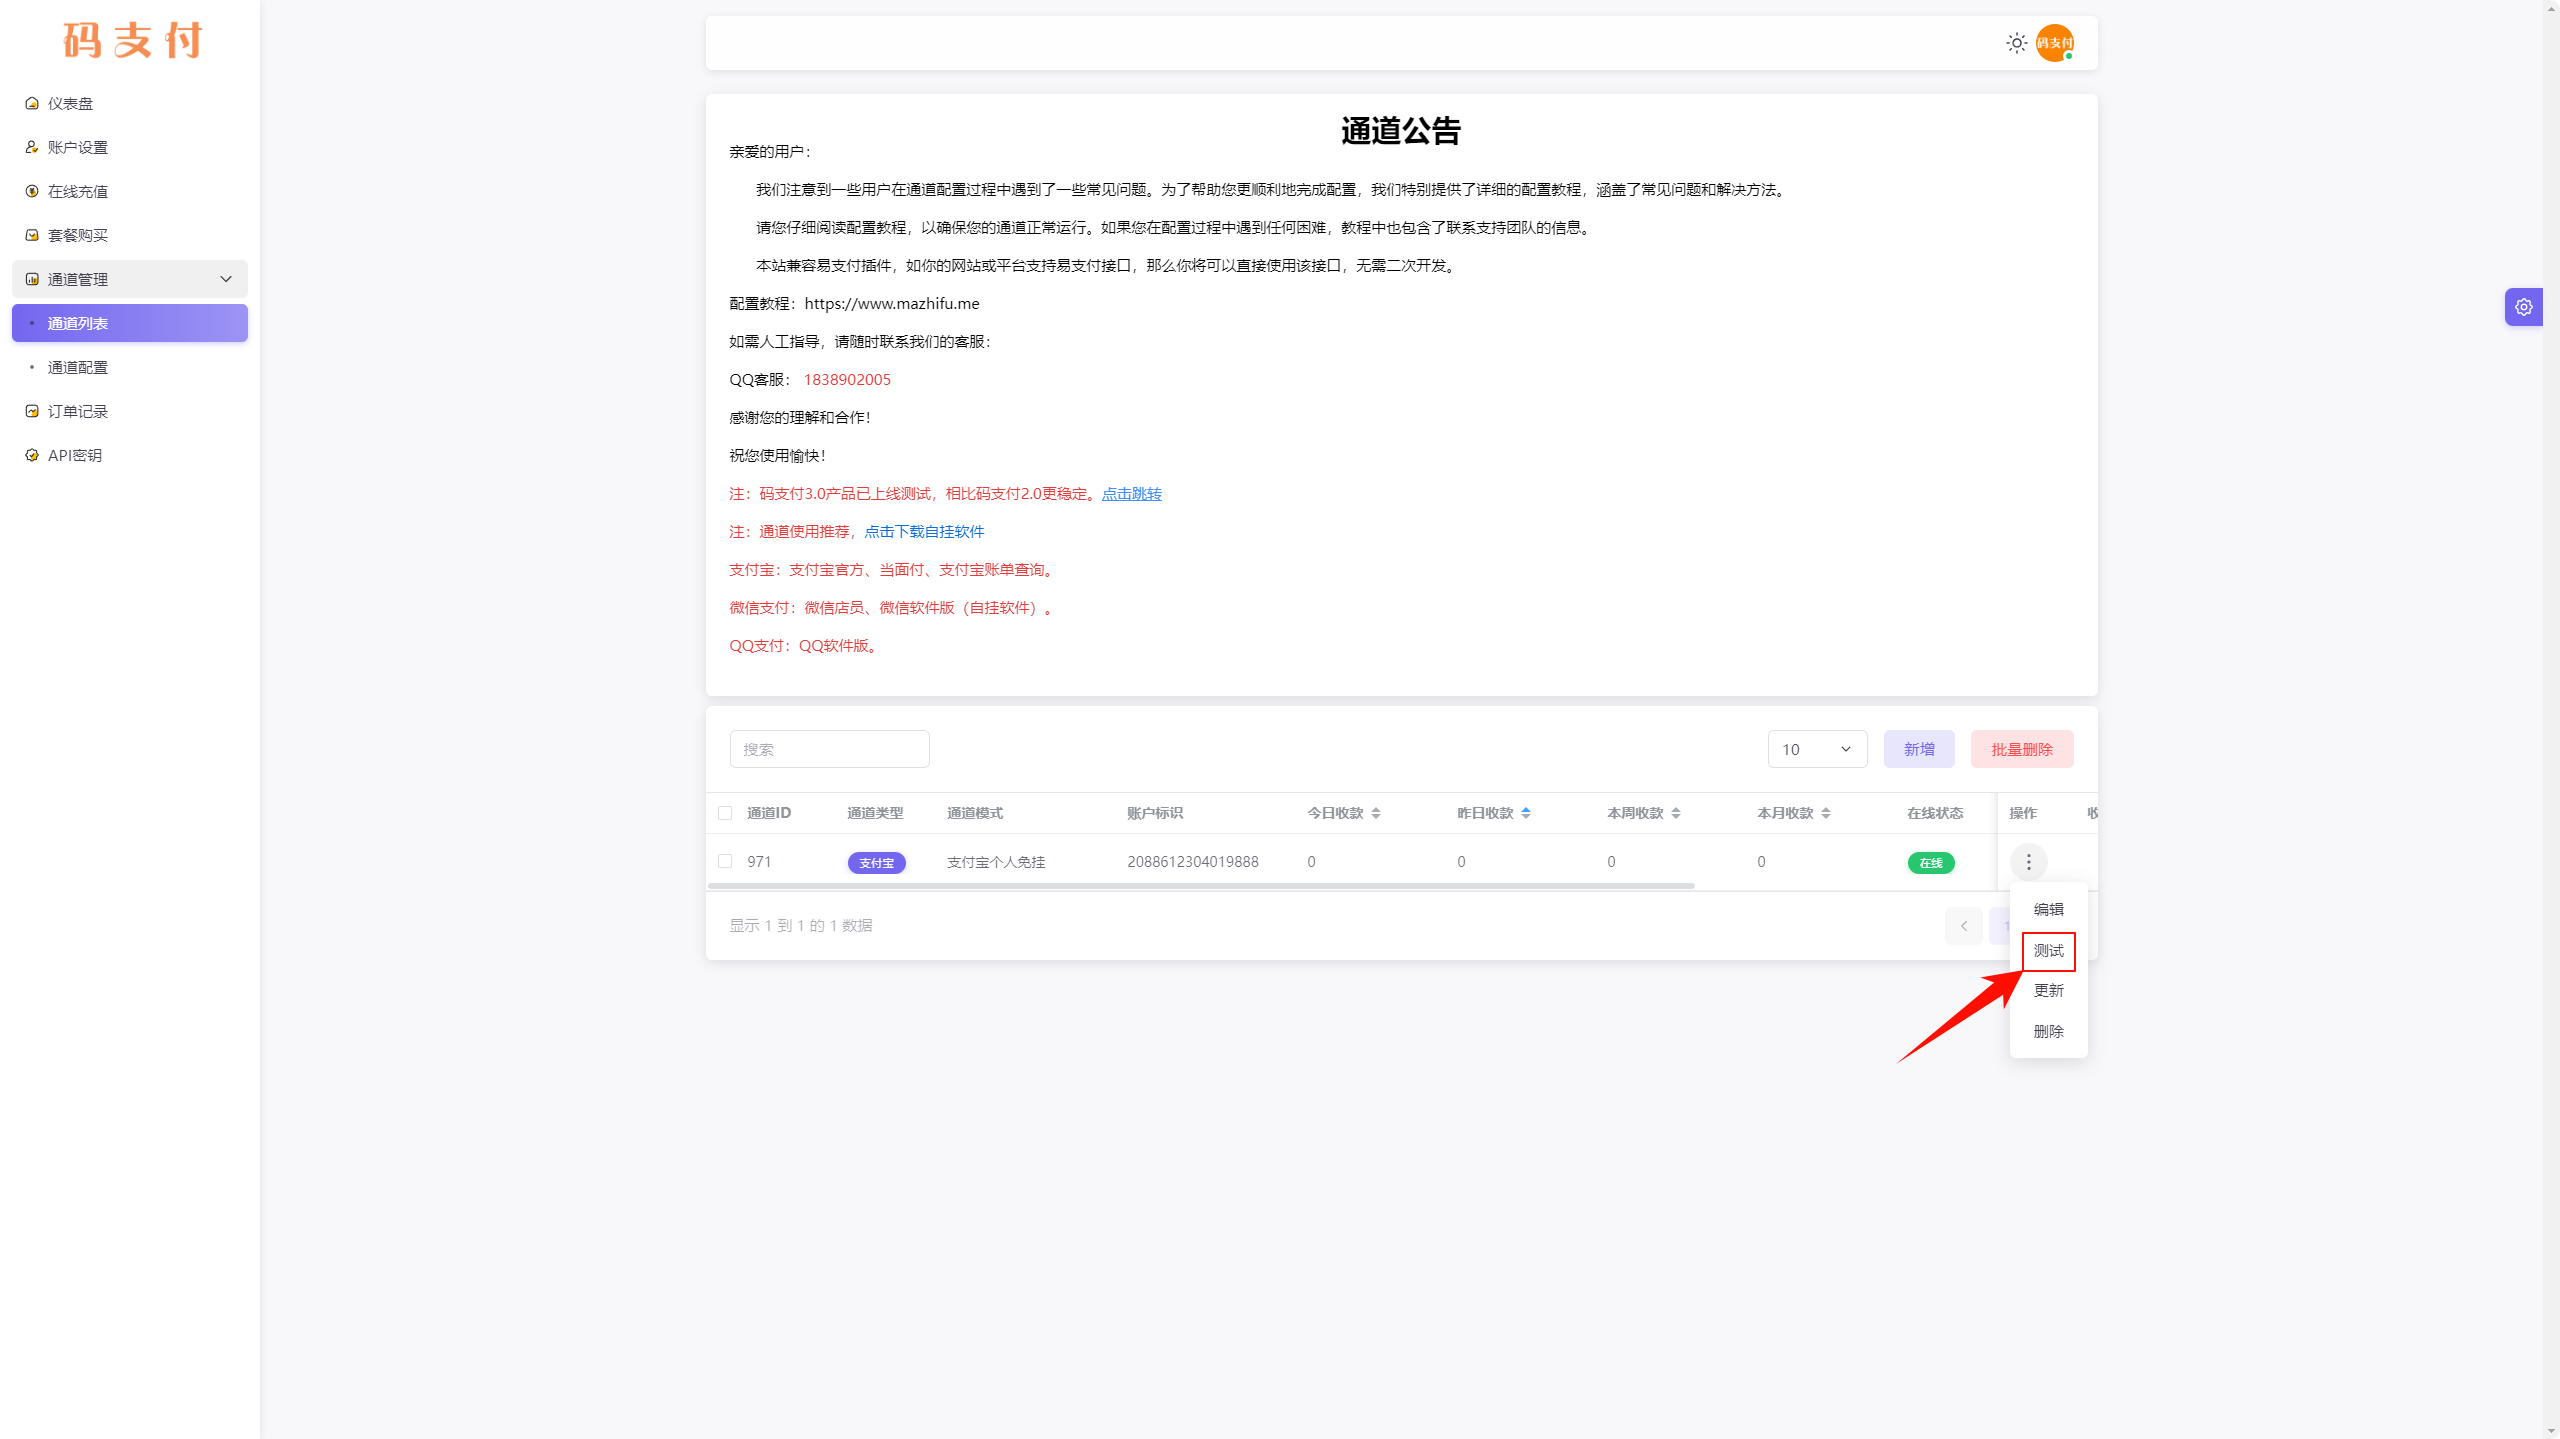
Task: Choose 删除 in the action menu
Action: point(2048,1031)
